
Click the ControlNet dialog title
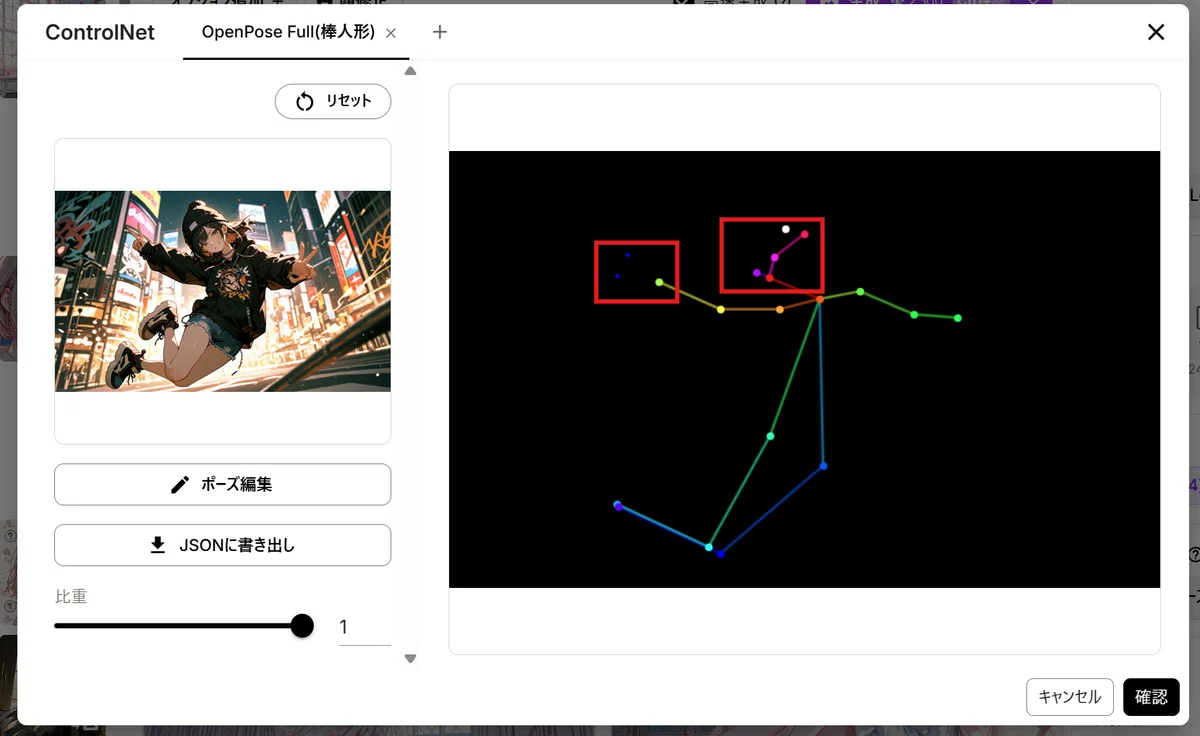(x=100, y=32)
